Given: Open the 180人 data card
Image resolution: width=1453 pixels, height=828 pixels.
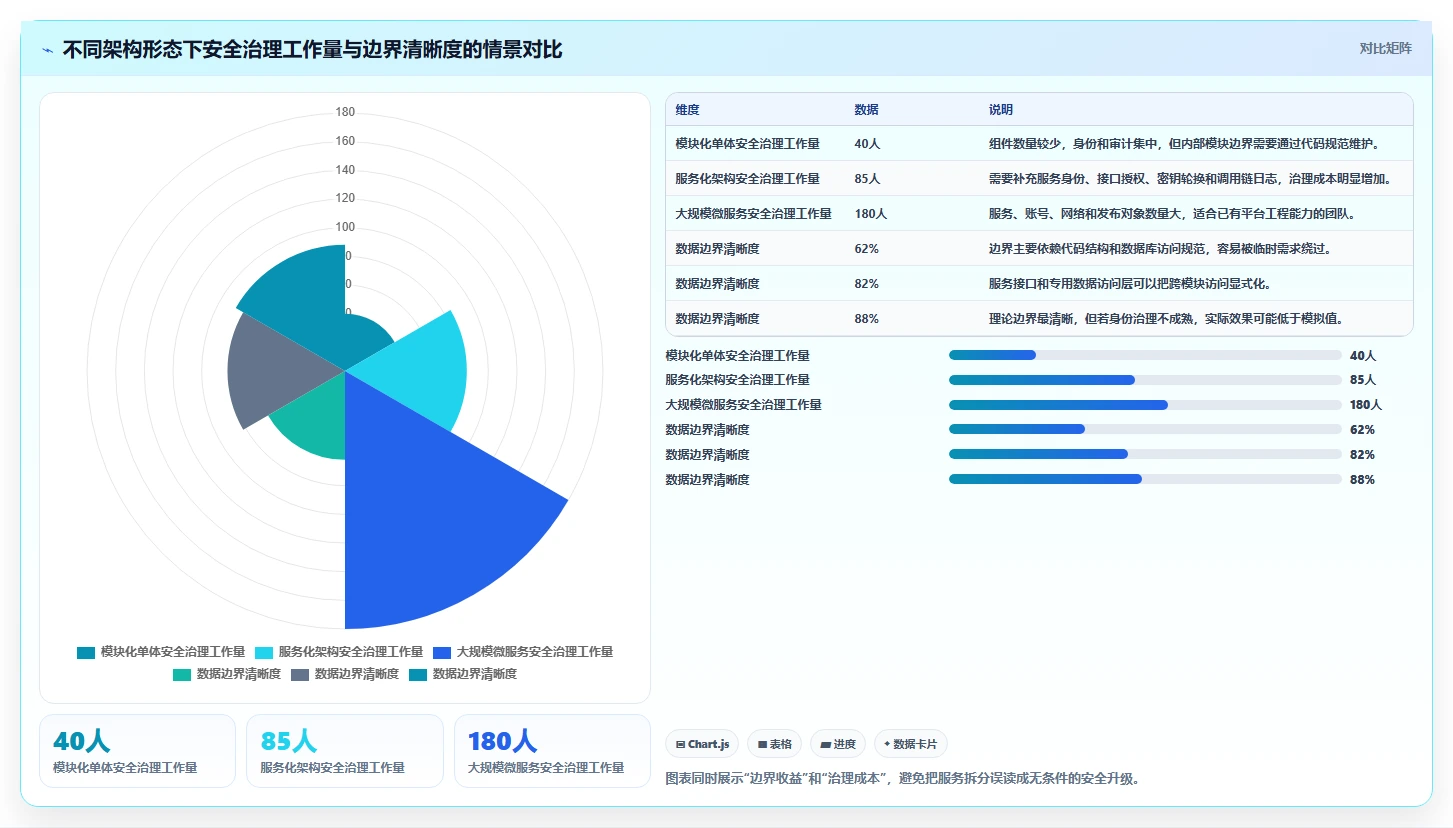Looking at the screenshot, I should [x=552, y=751].
